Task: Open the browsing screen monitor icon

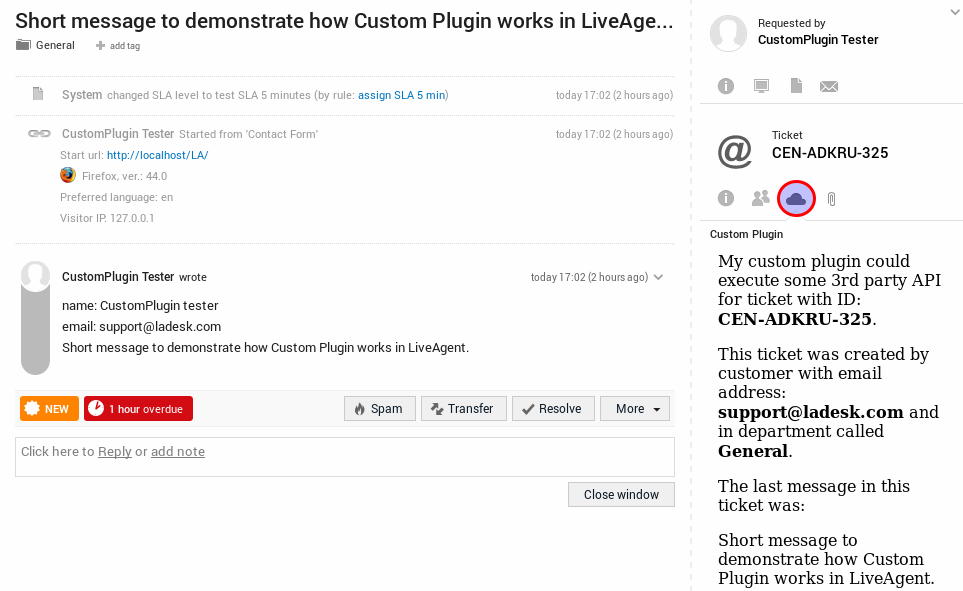Action: [x=760, y=86]
